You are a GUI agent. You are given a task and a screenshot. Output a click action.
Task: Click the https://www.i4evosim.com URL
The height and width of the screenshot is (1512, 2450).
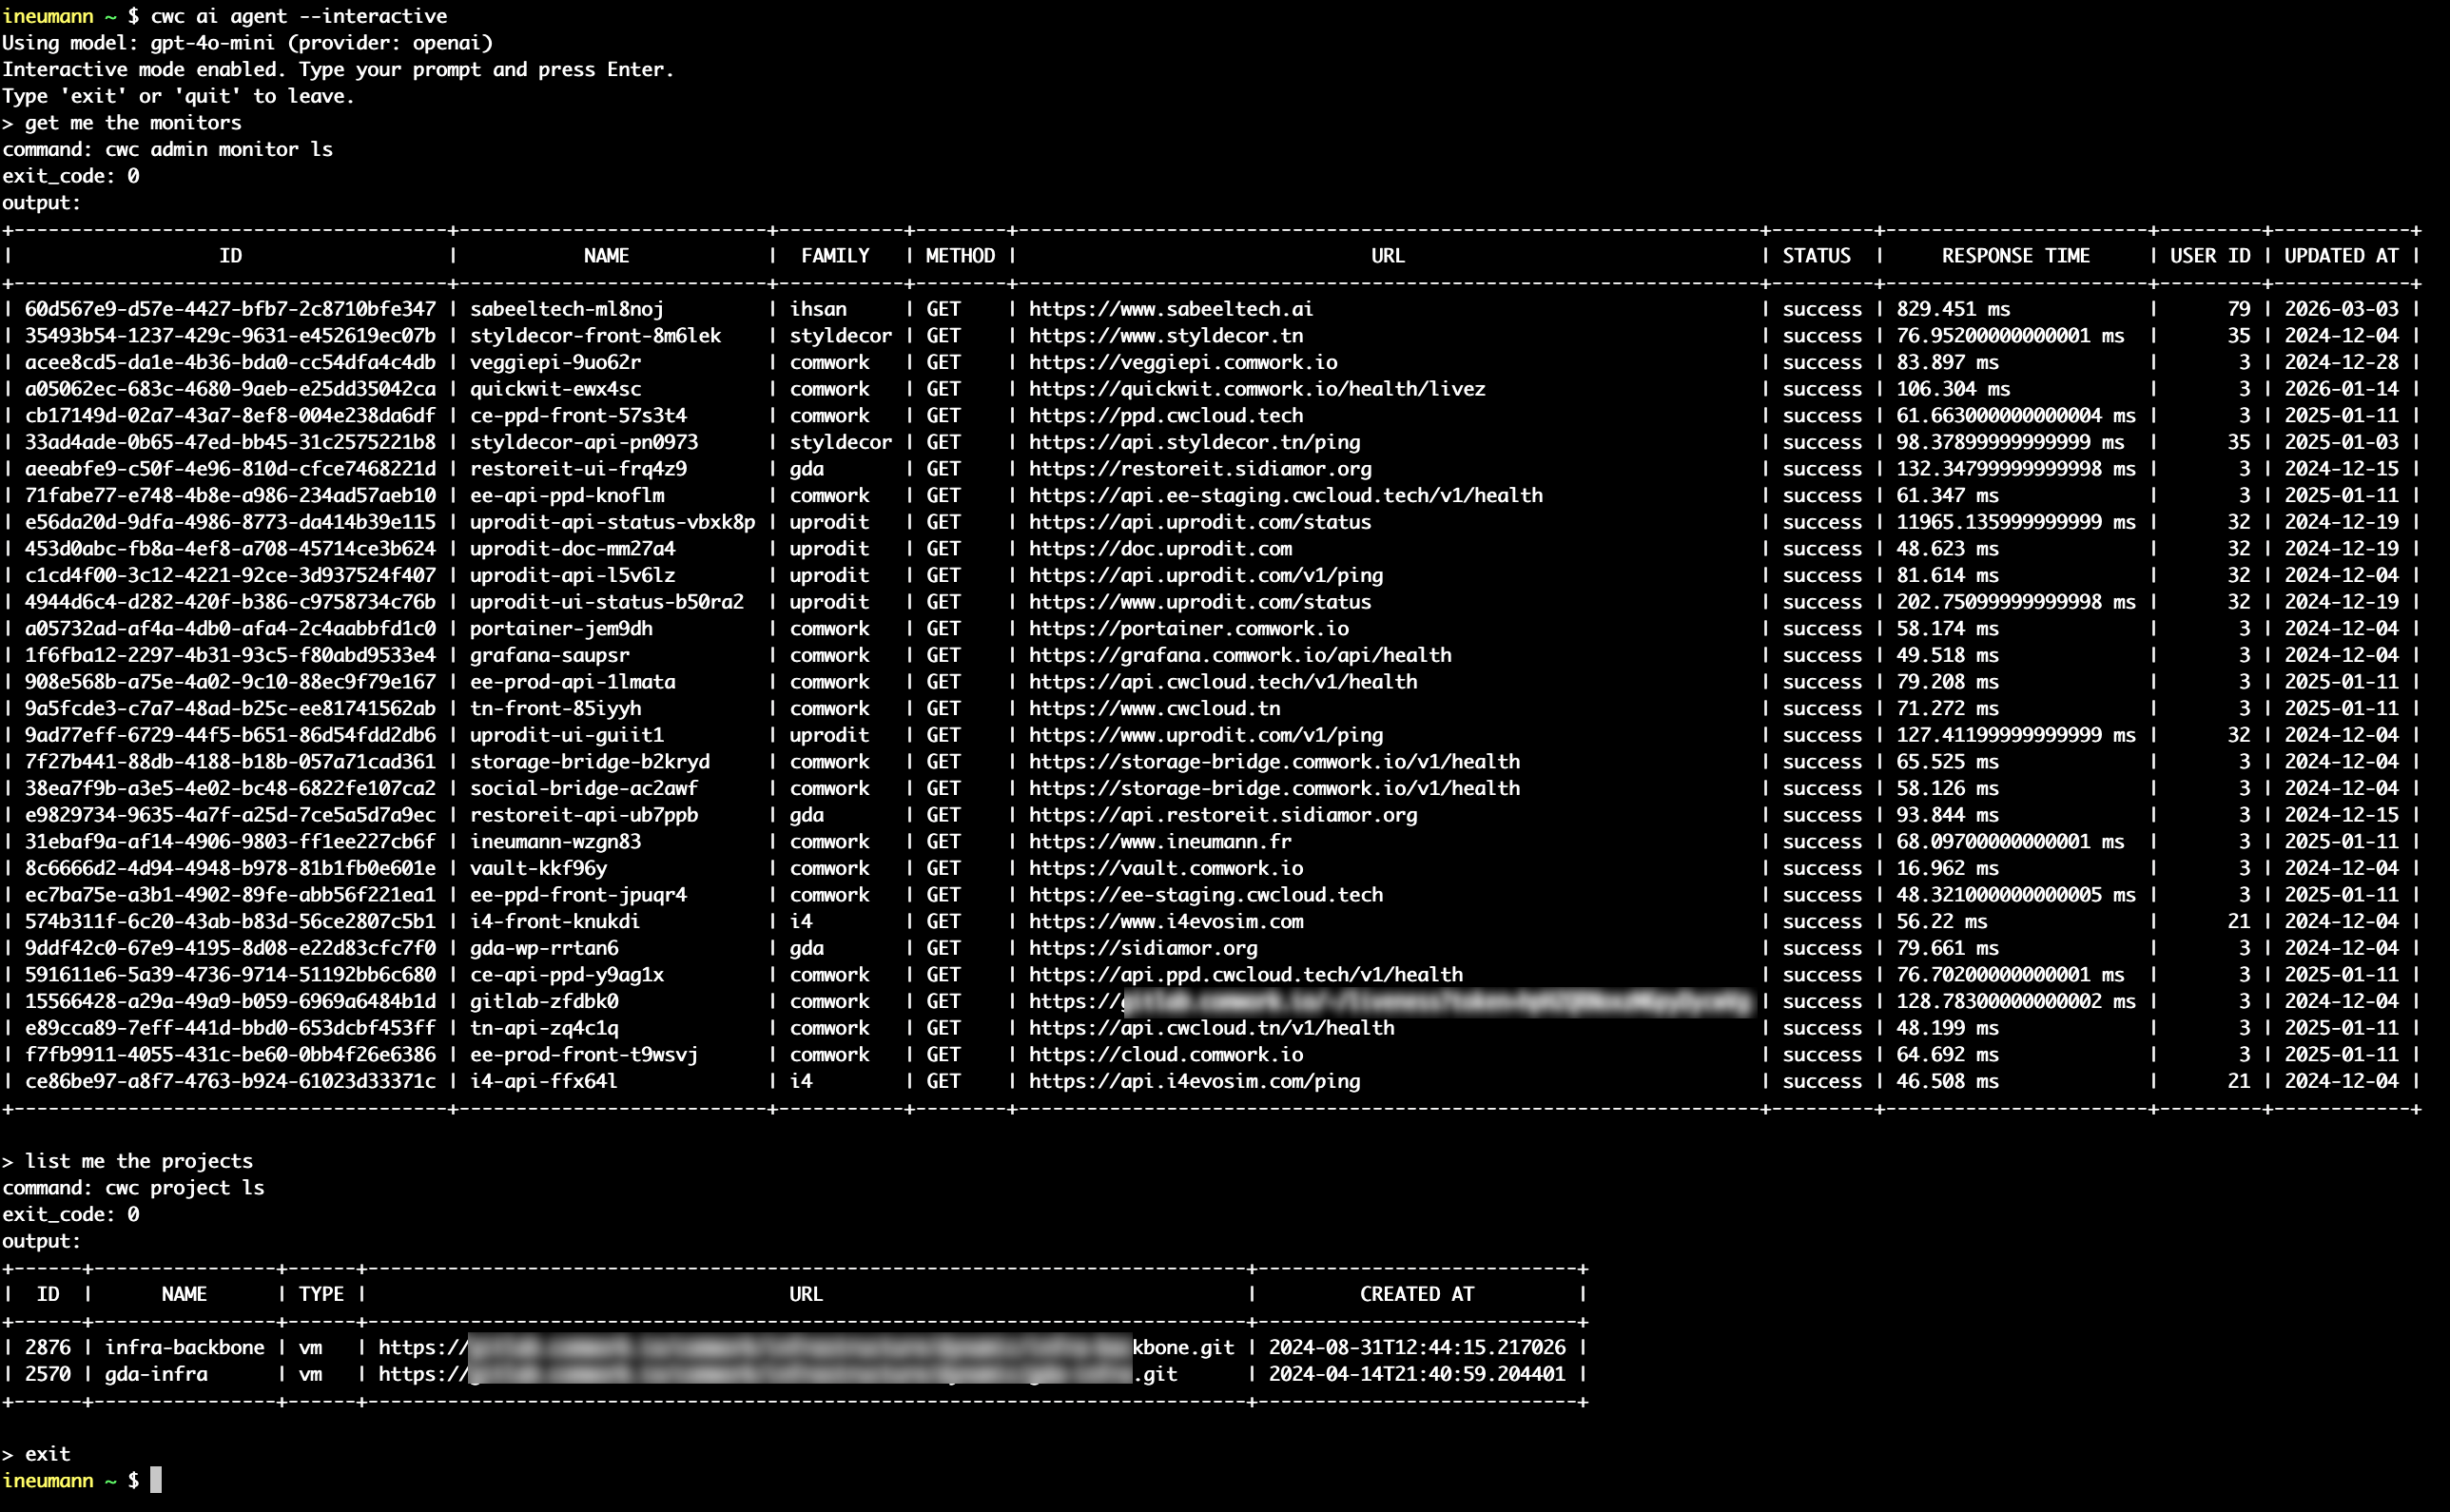pos(1166,922)
